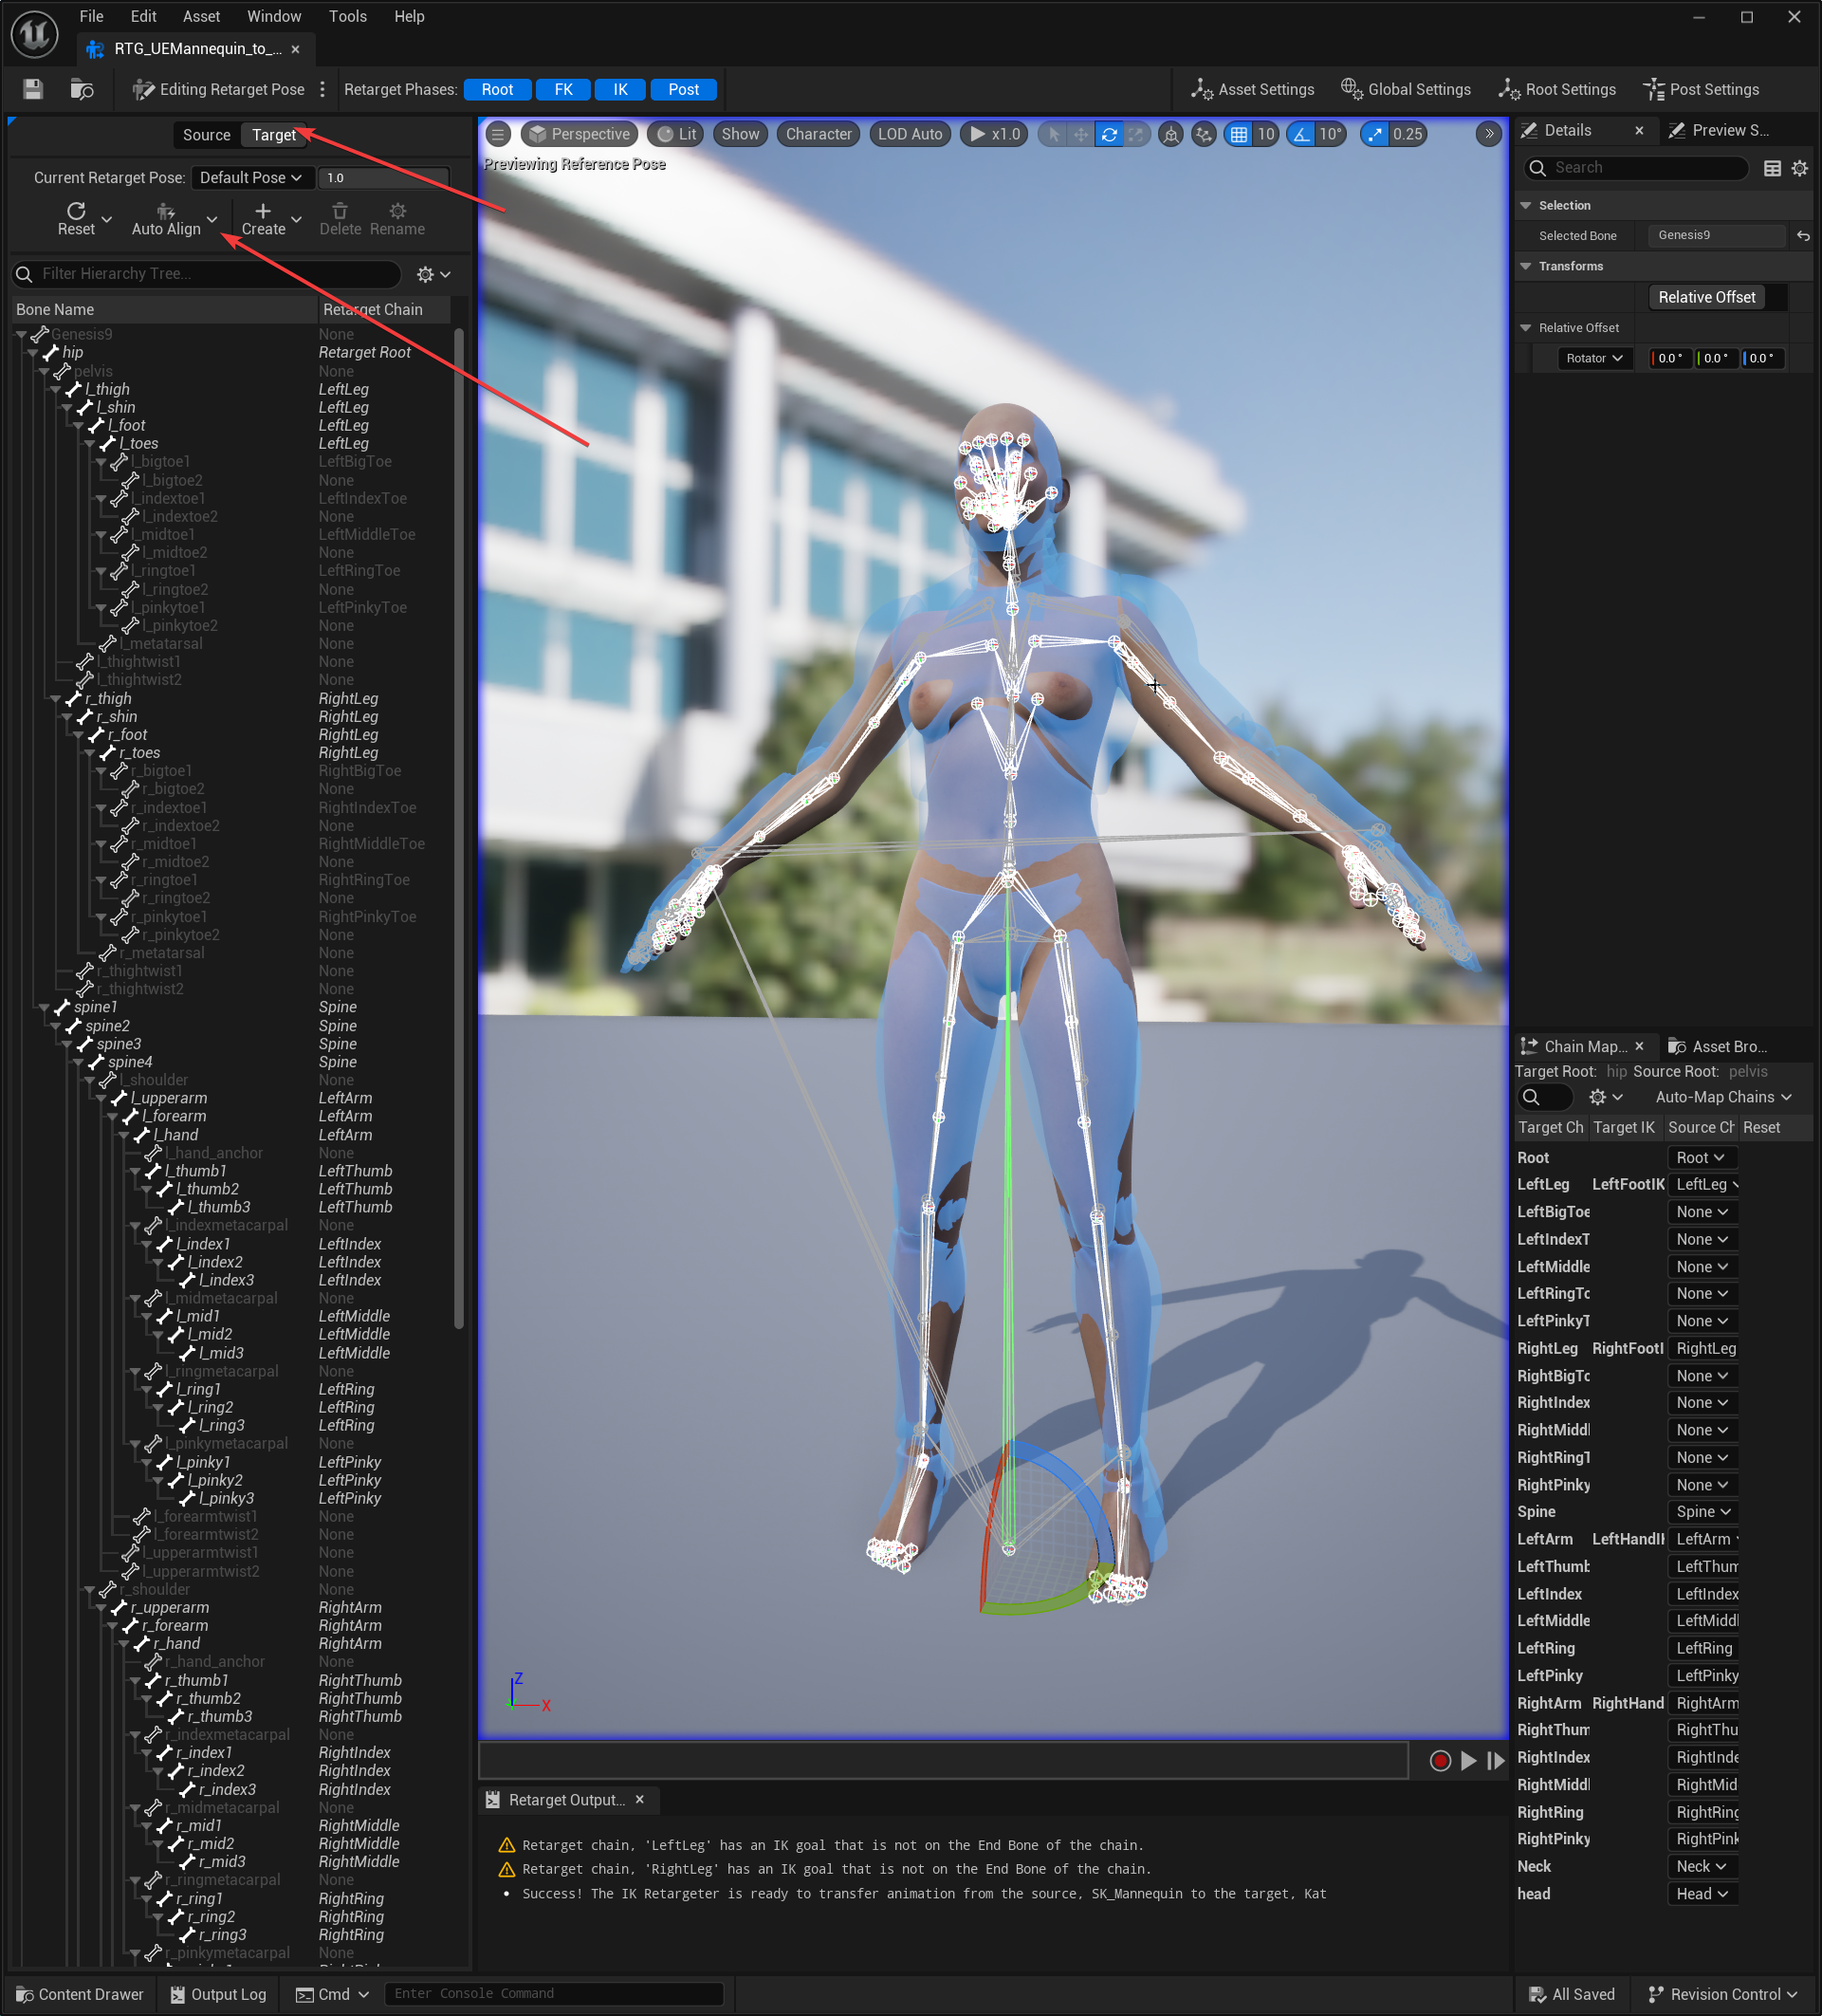This screenshot has height=2016, width=1822.
Task: Choose the scale mode gizmo icon
Action: click(x=1136, y=134)
